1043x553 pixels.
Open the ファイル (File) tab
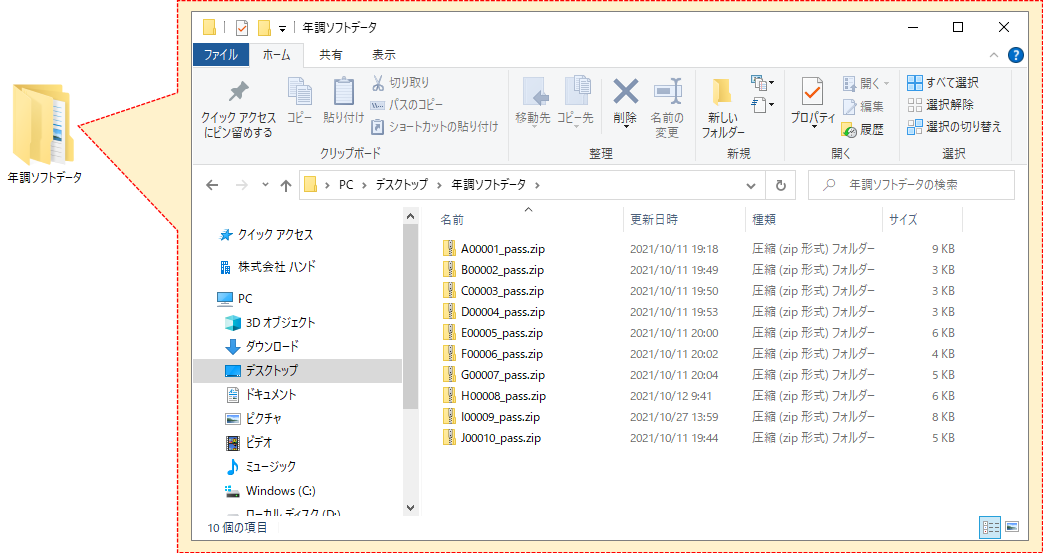tap(221, 55)
